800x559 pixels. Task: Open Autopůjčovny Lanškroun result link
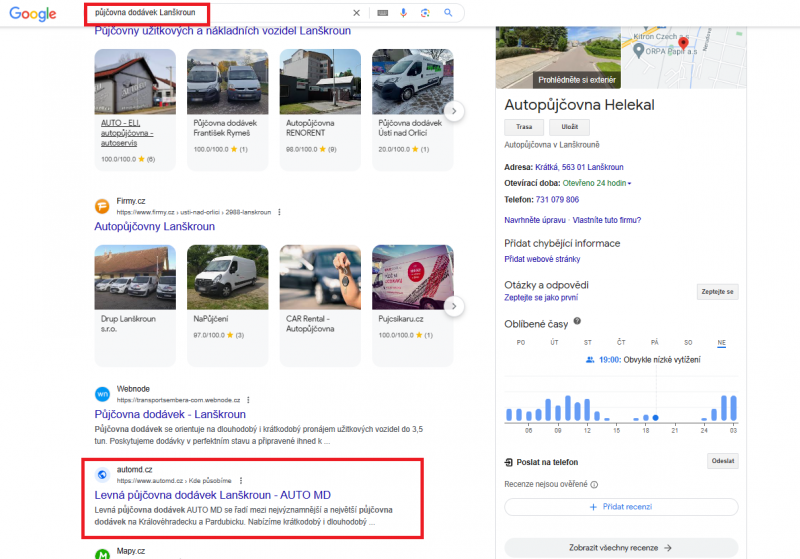155,226
